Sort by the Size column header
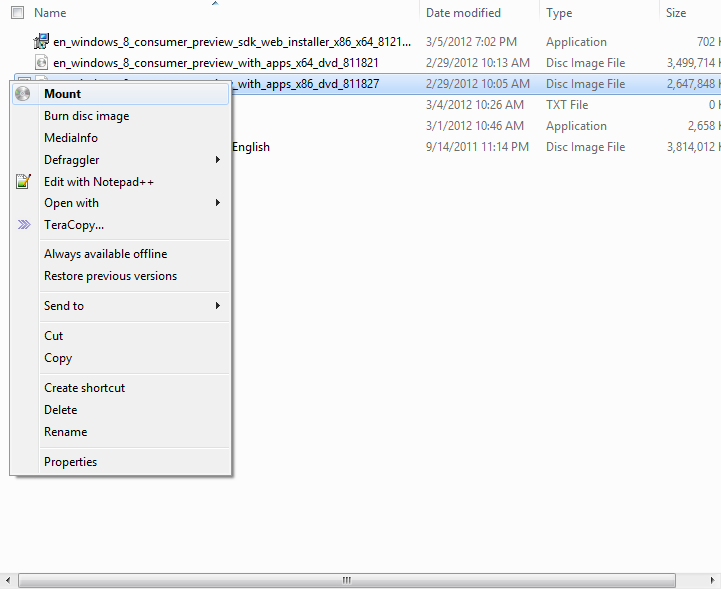 coord(676,13)
